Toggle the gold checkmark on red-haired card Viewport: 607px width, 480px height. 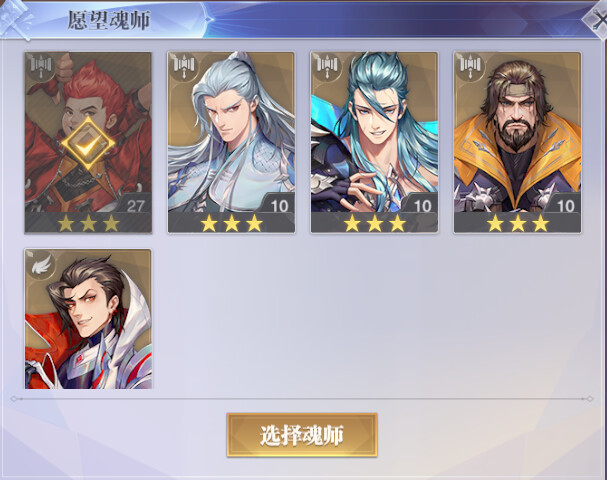tap(88, 144)
